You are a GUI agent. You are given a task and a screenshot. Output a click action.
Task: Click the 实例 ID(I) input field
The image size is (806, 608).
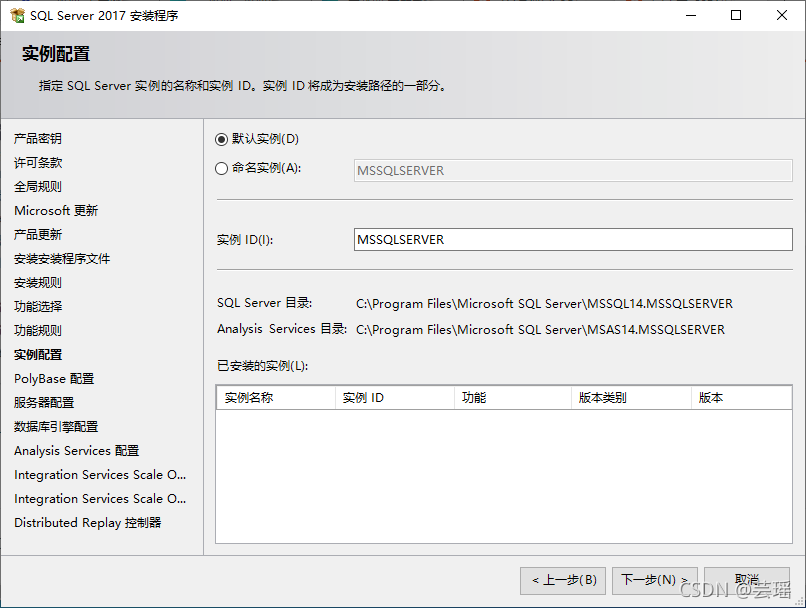click(x=573, y=239)
